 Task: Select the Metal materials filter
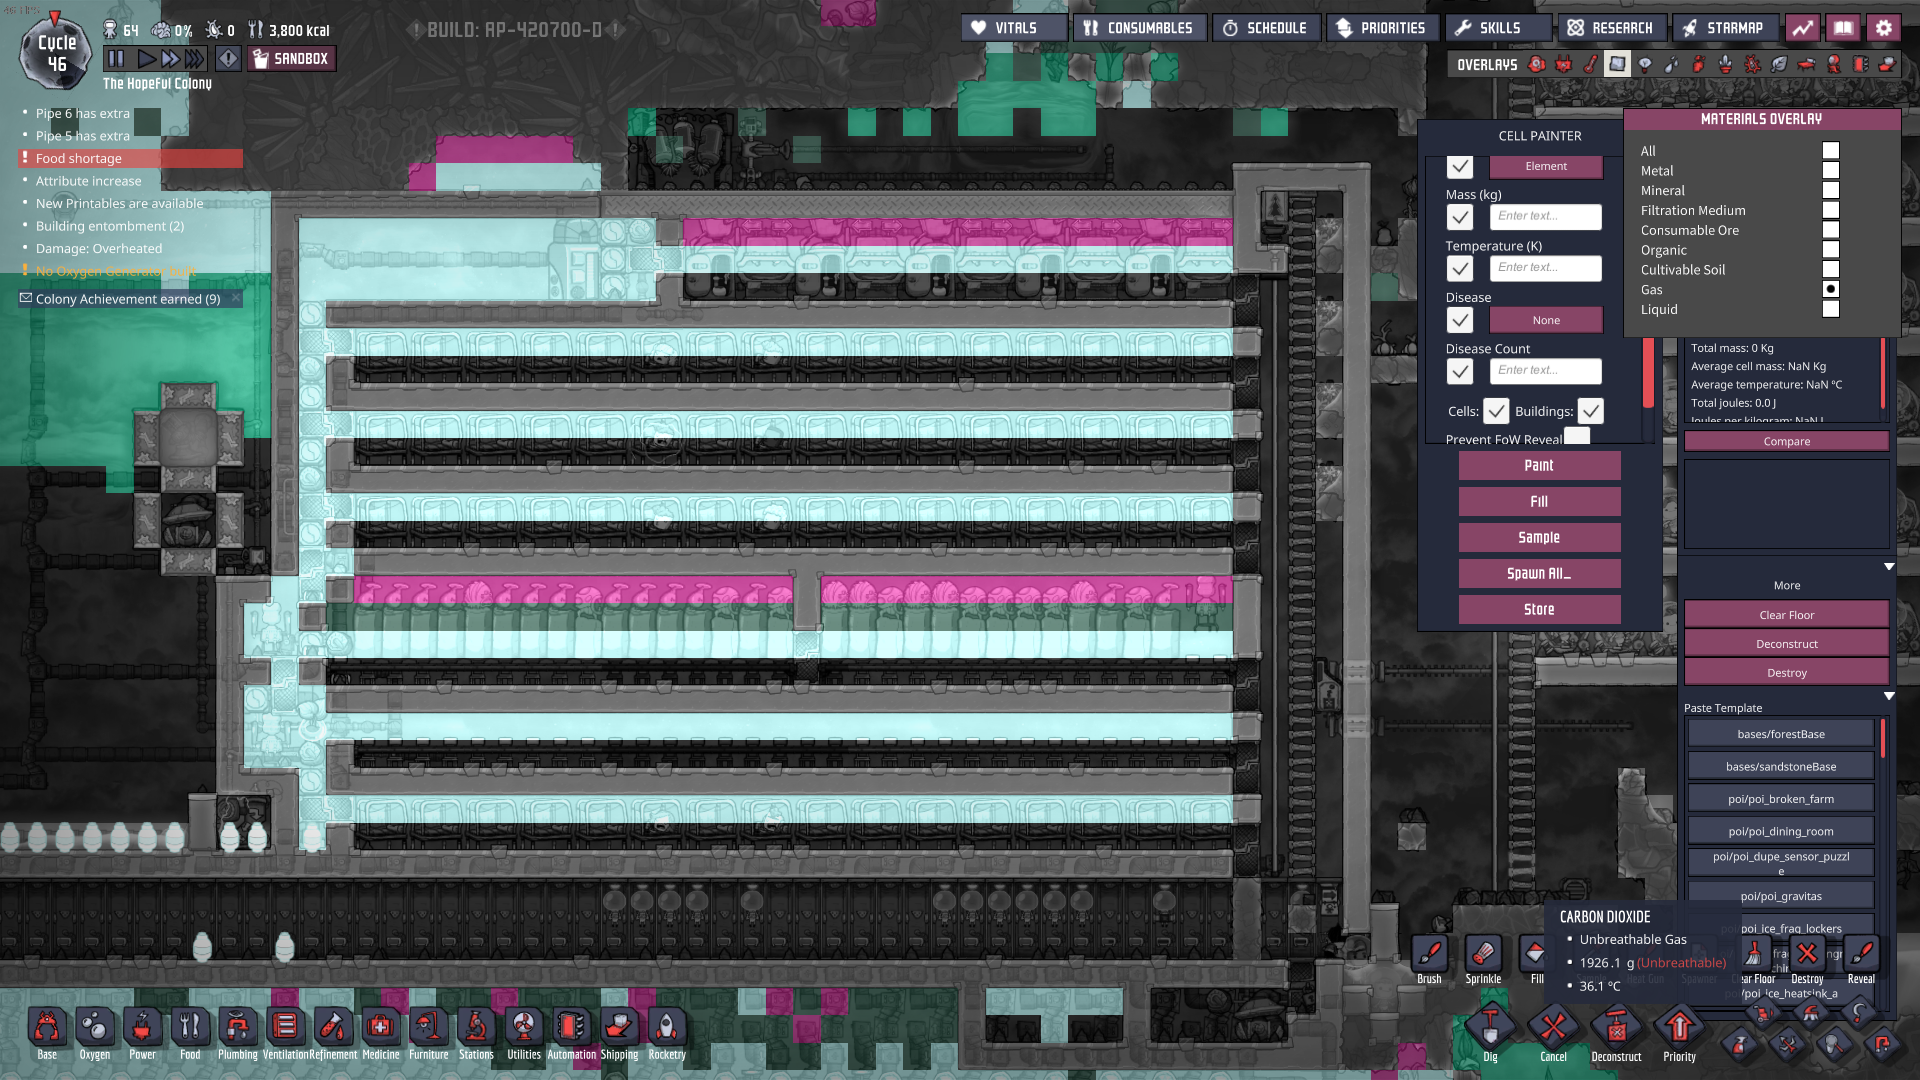tap(1830, 170)
